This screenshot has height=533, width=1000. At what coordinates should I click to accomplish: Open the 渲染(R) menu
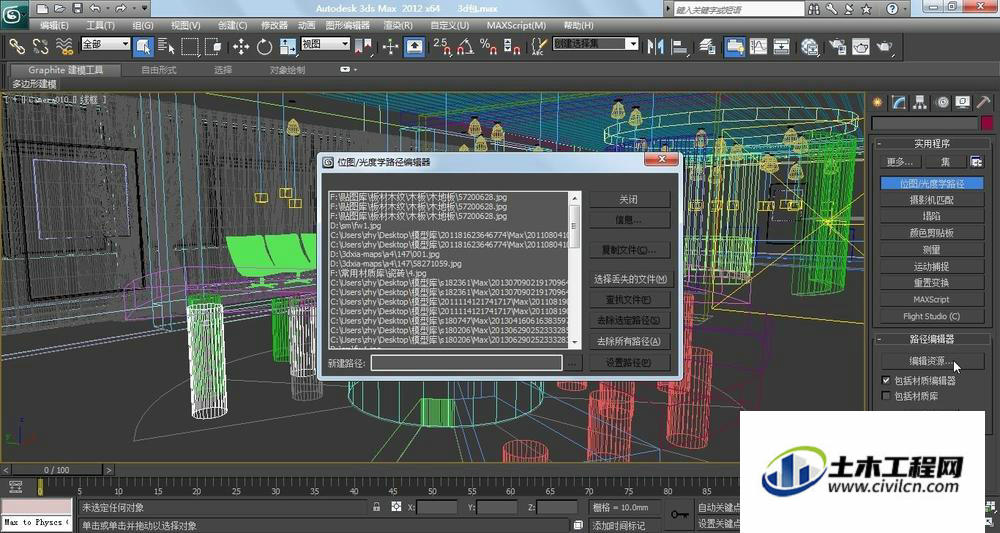(397, 26)
